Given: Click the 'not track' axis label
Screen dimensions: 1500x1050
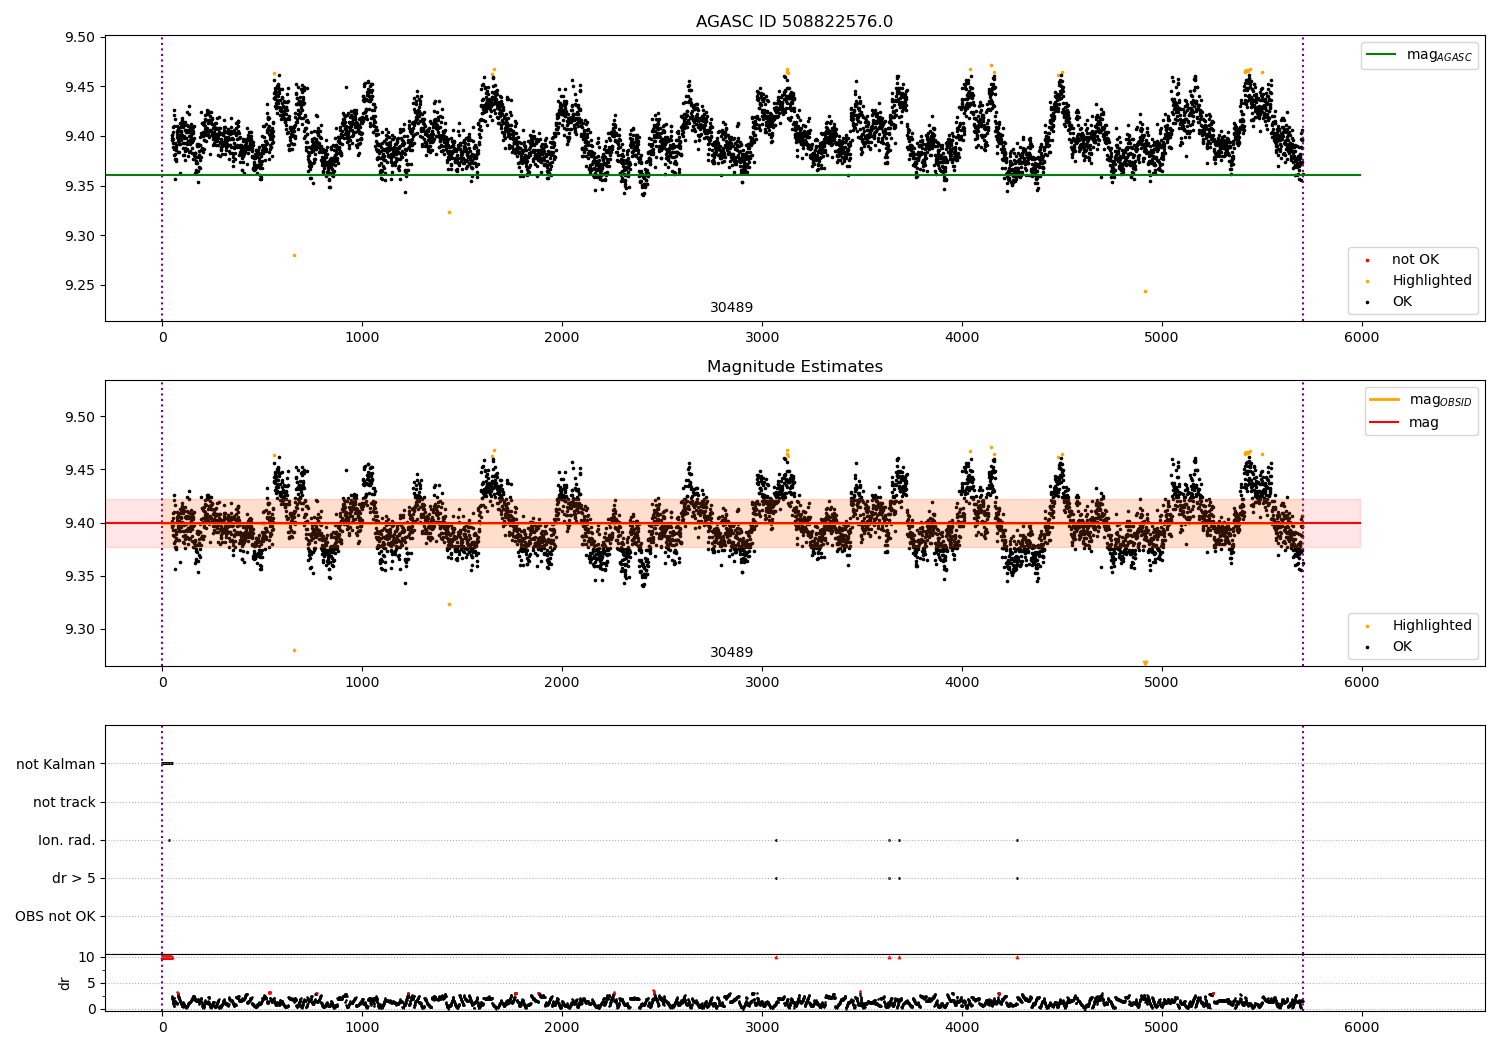Looking at the screenshot, I should (64, 802).
